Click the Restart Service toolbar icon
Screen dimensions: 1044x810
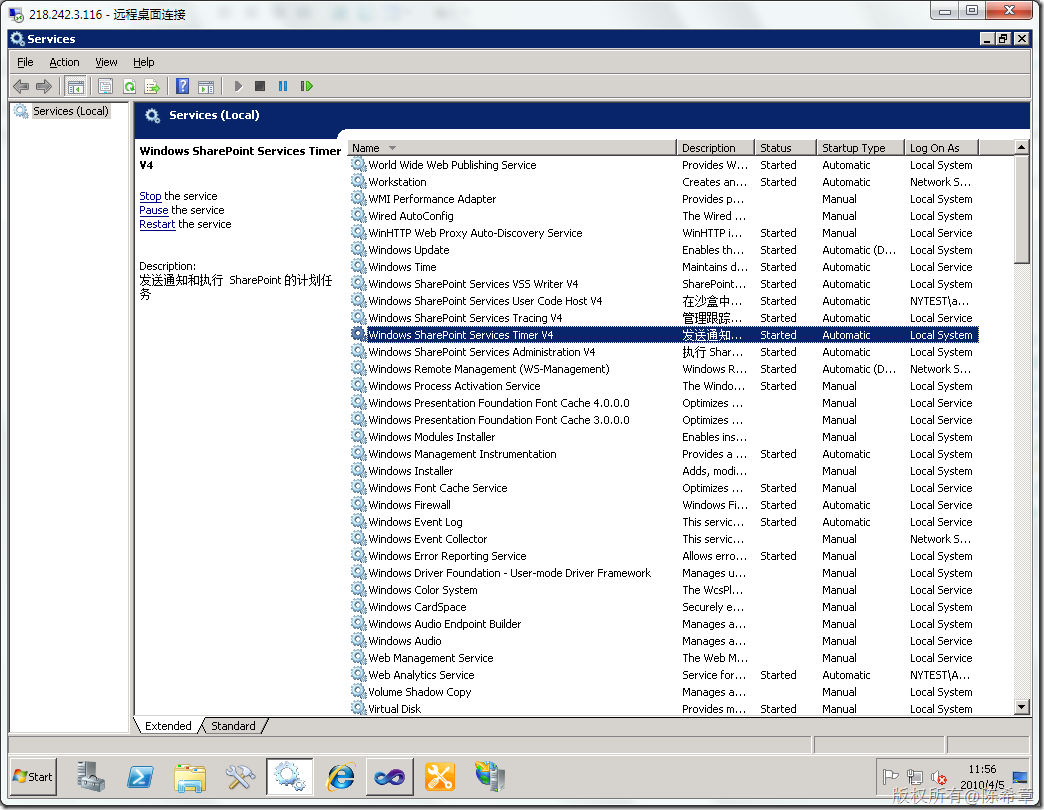coord(306,86)
